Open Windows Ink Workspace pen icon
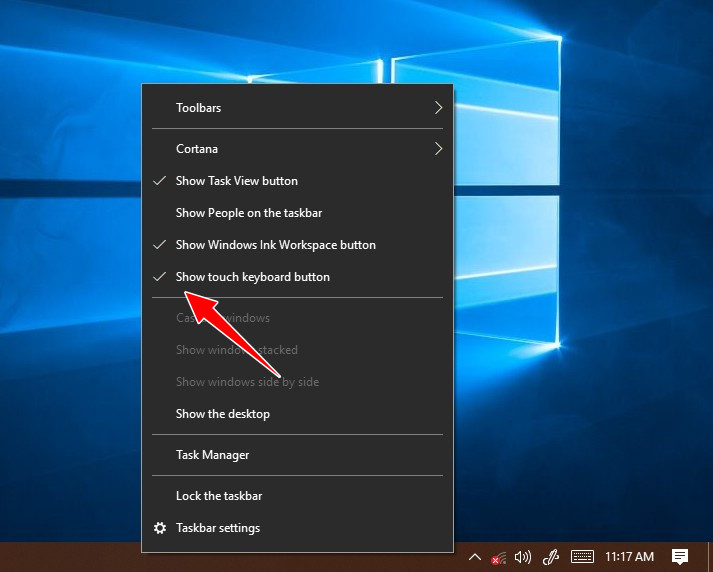Screen dimensions: 713x572 coord(549,556)
